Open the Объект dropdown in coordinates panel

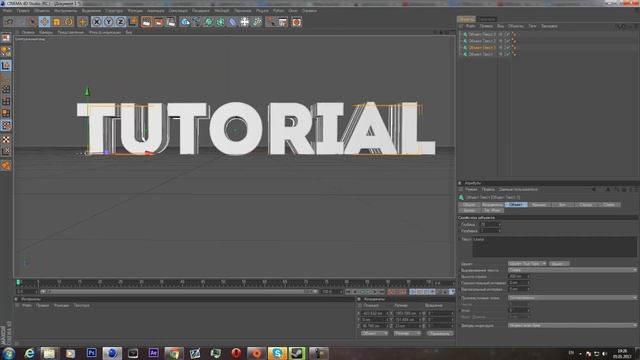[x=374, y=333]
